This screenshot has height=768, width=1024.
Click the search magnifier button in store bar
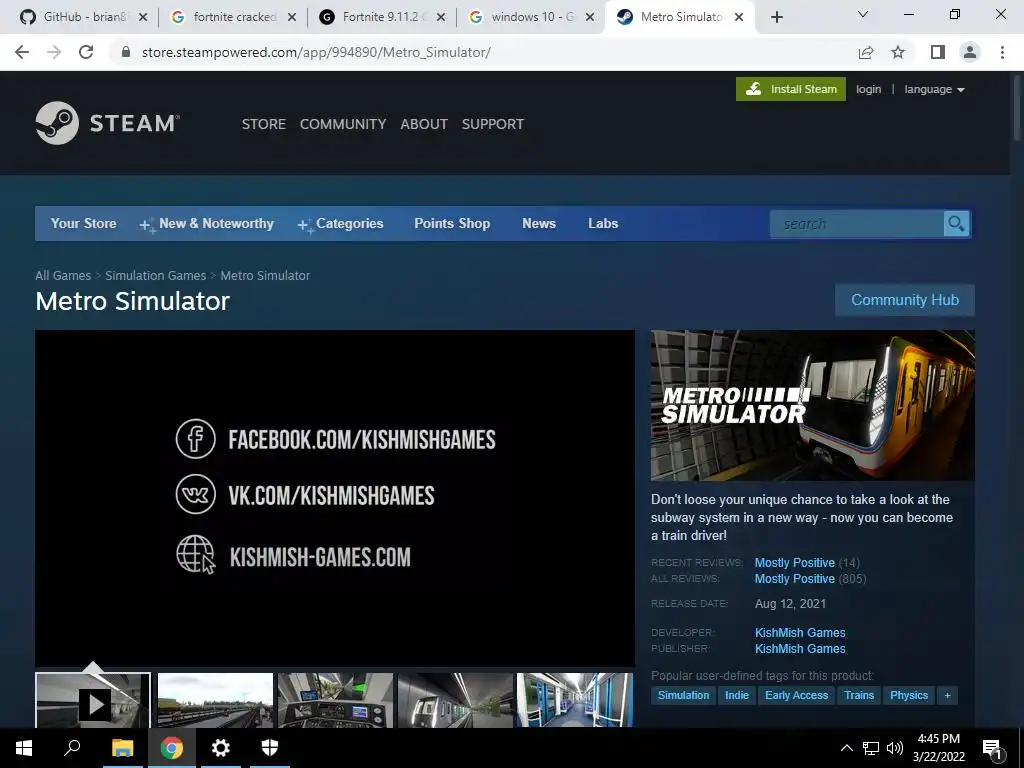pos(956,224)
